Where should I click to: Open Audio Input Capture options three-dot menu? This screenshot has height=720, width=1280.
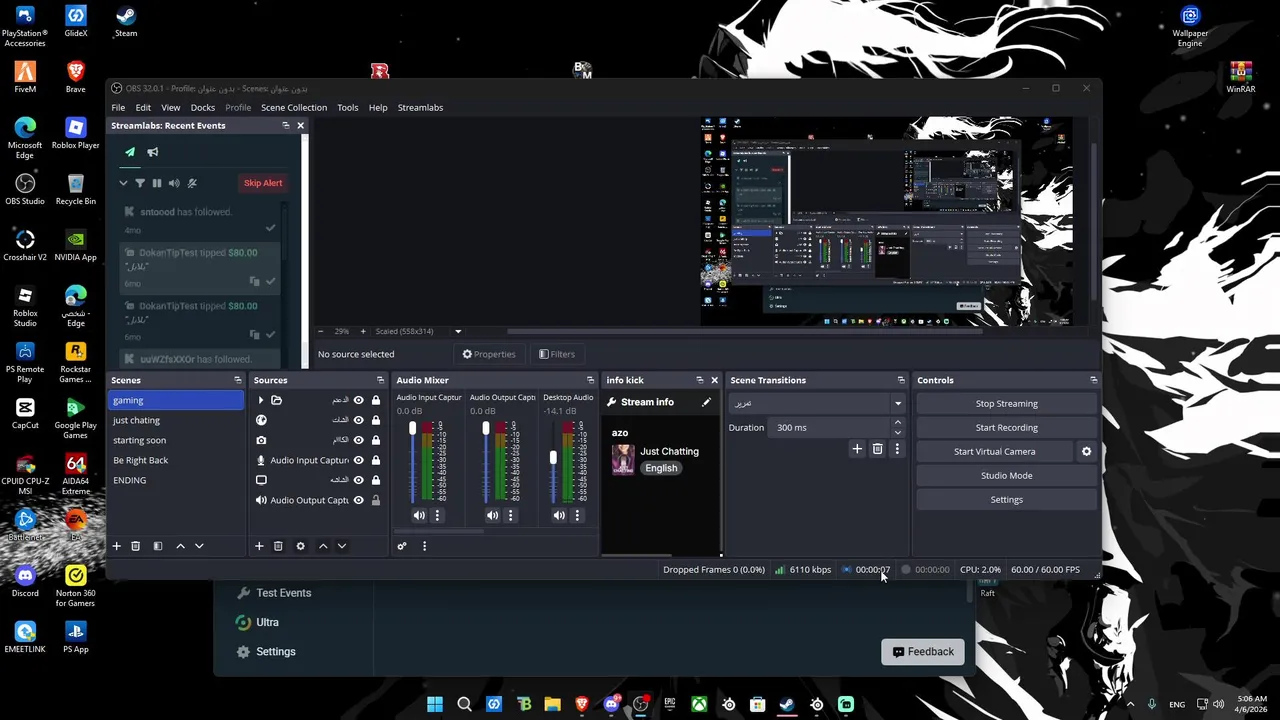tap(437, 516)
